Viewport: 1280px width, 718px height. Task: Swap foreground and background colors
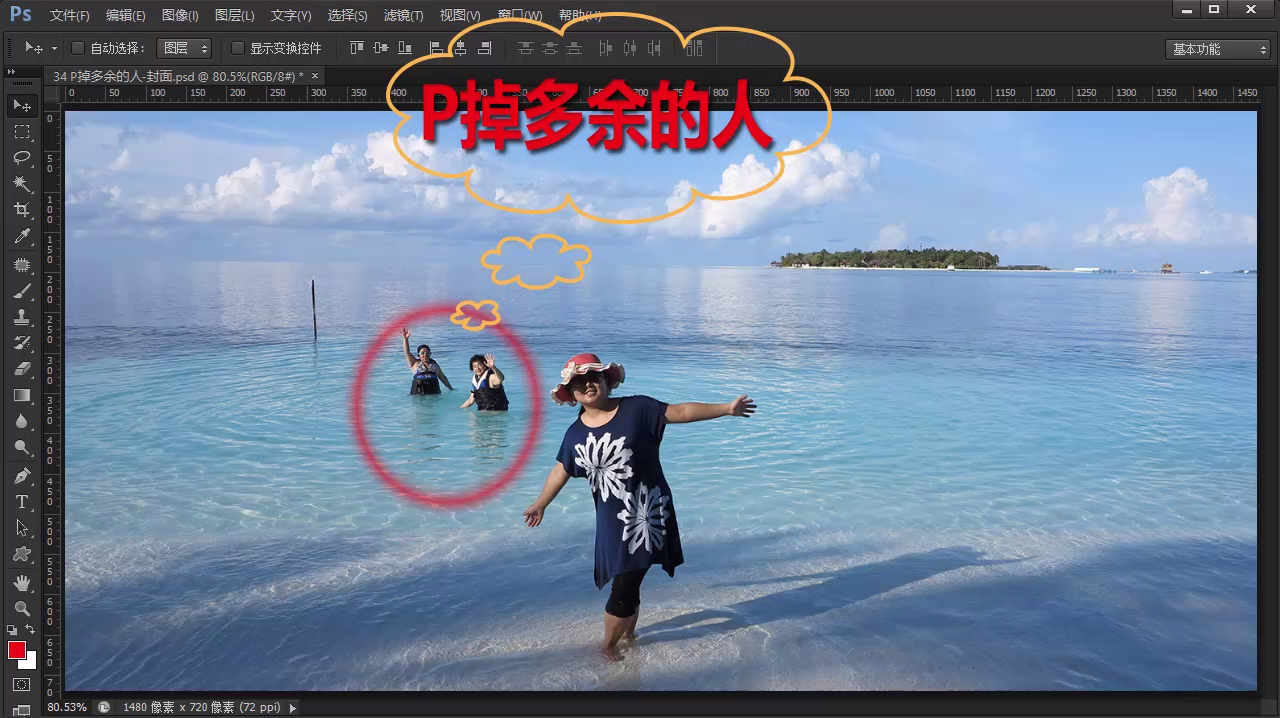pos(31,630)
